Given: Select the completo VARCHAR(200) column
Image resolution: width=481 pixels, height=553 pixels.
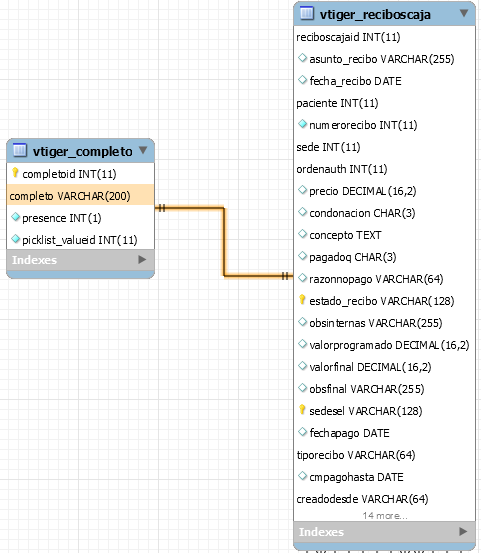Looking at the screenshot, I should click(80, 195).
